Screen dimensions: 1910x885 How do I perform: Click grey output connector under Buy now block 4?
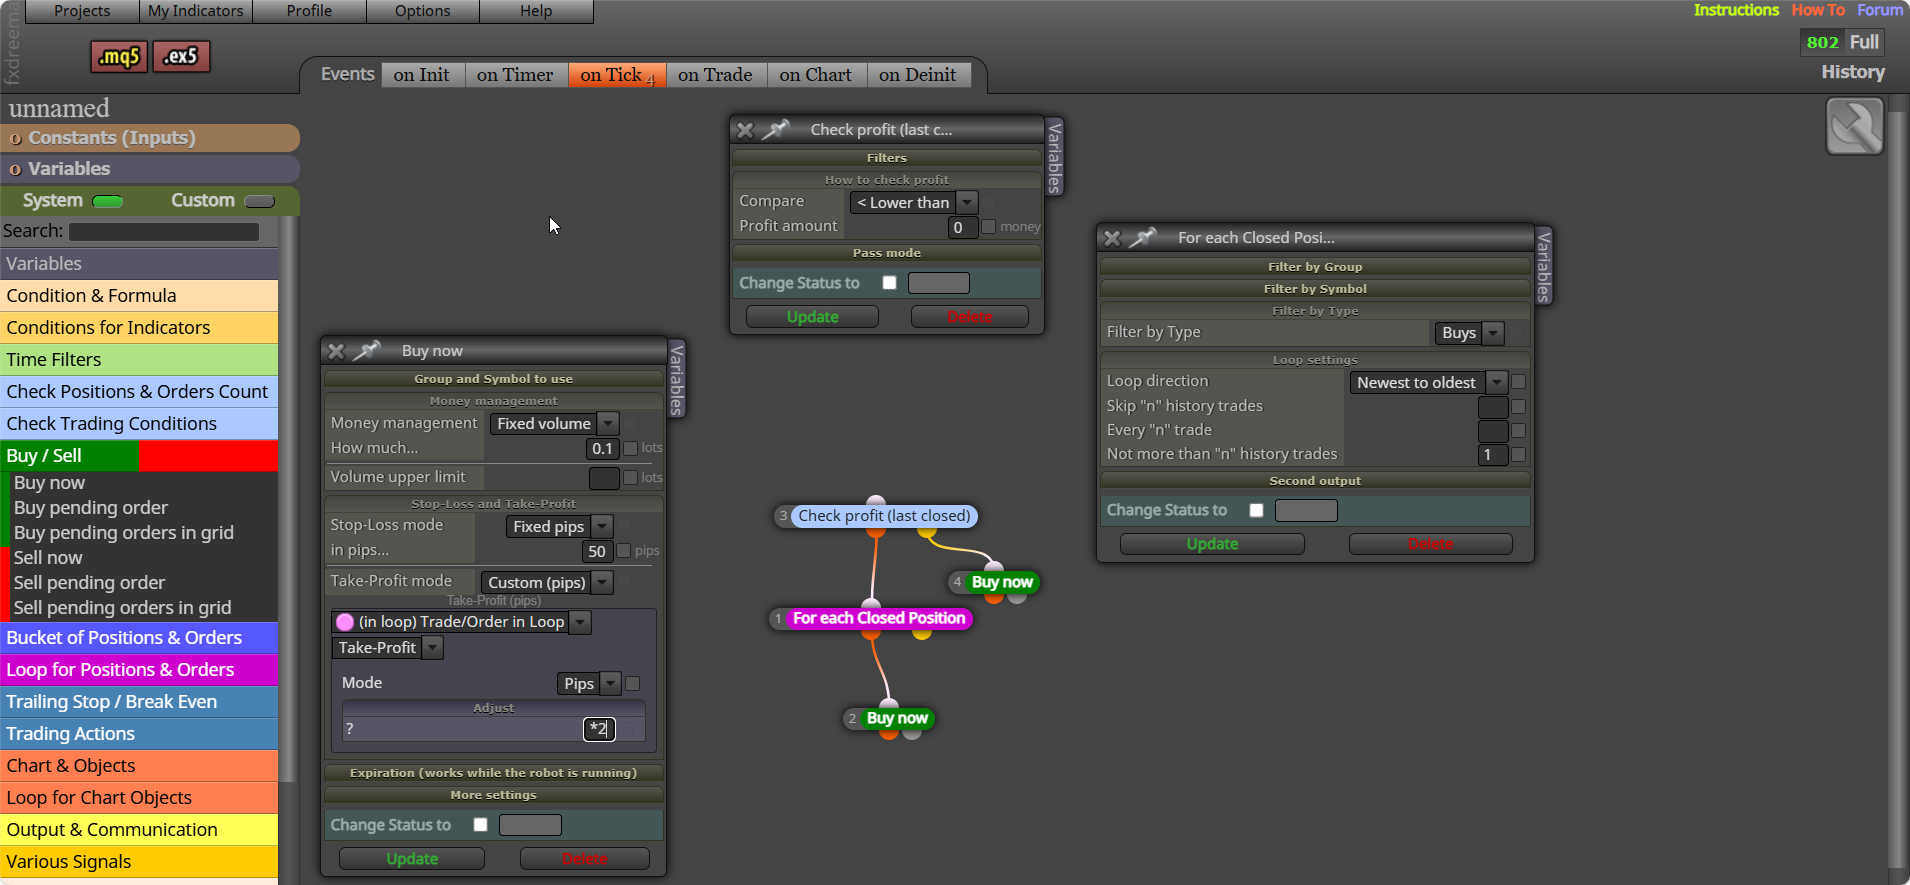click(x=1017, y=598)
